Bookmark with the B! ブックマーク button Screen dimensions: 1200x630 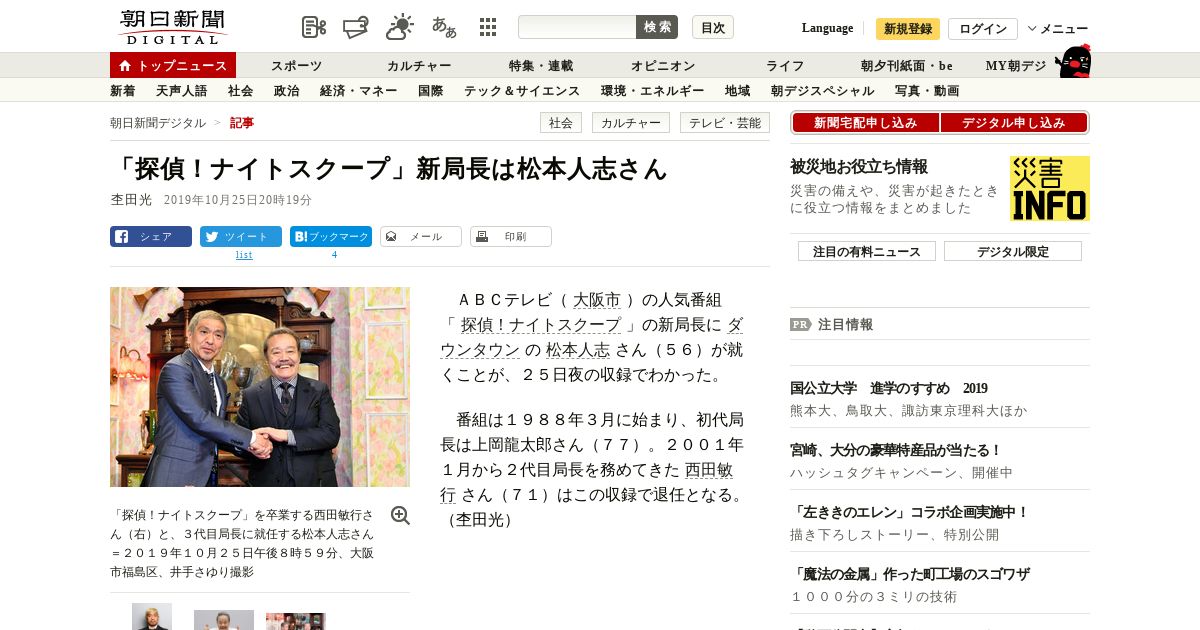click(331, 237)
